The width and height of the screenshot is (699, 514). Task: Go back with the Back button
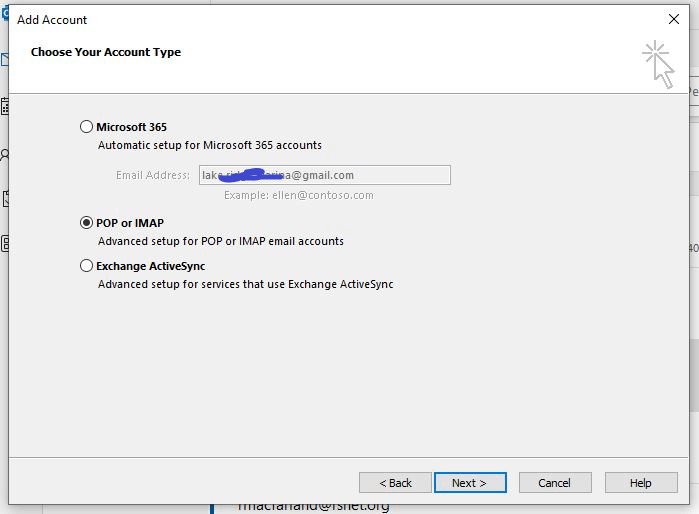click(x=395, y=483)
